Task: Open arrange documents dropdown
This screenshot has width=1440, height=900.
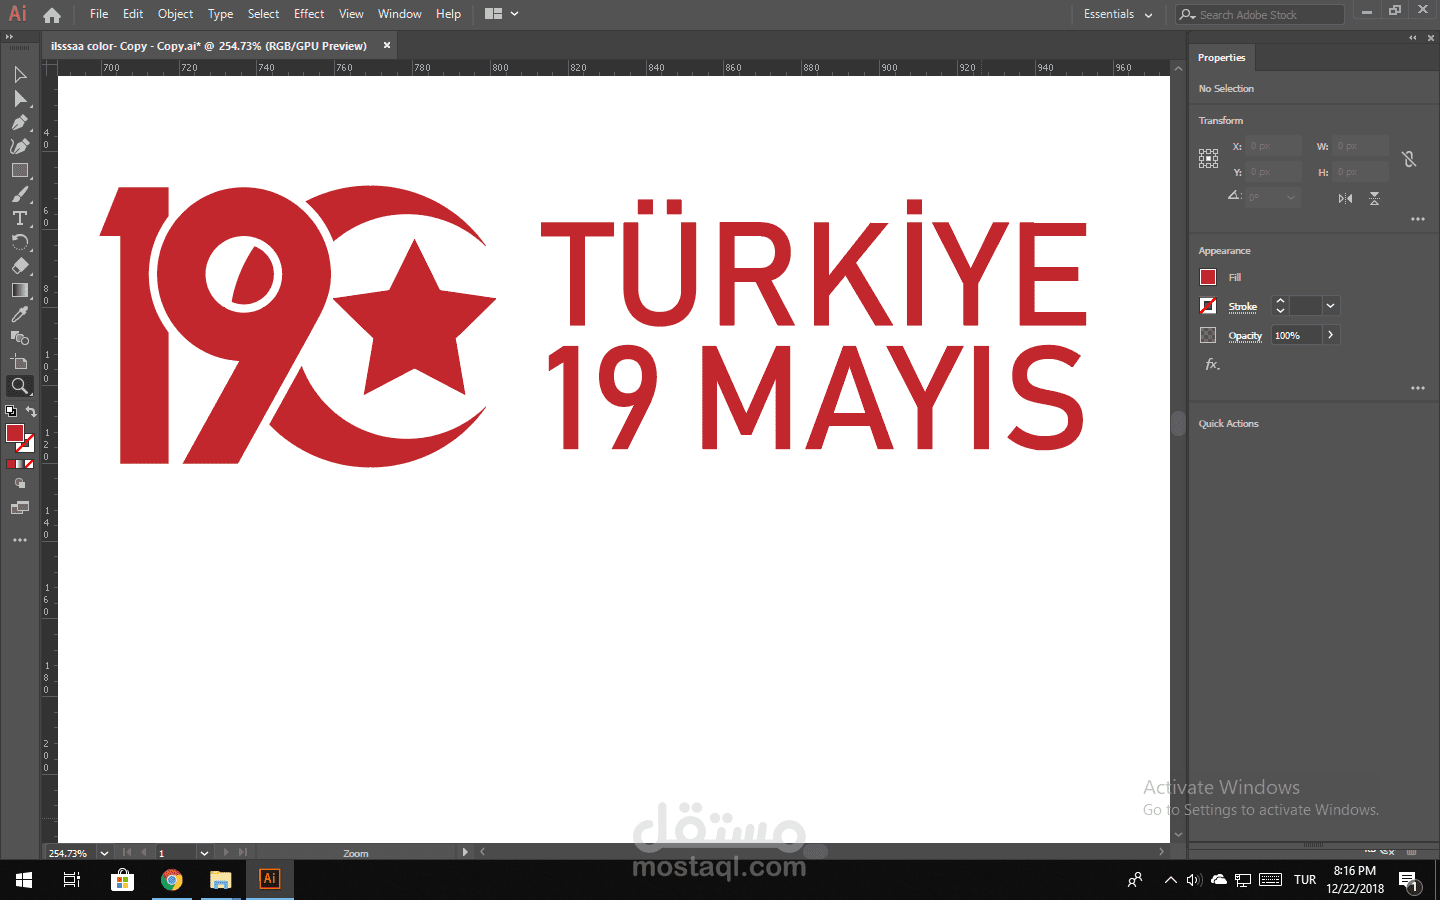Action: (502, 14)
